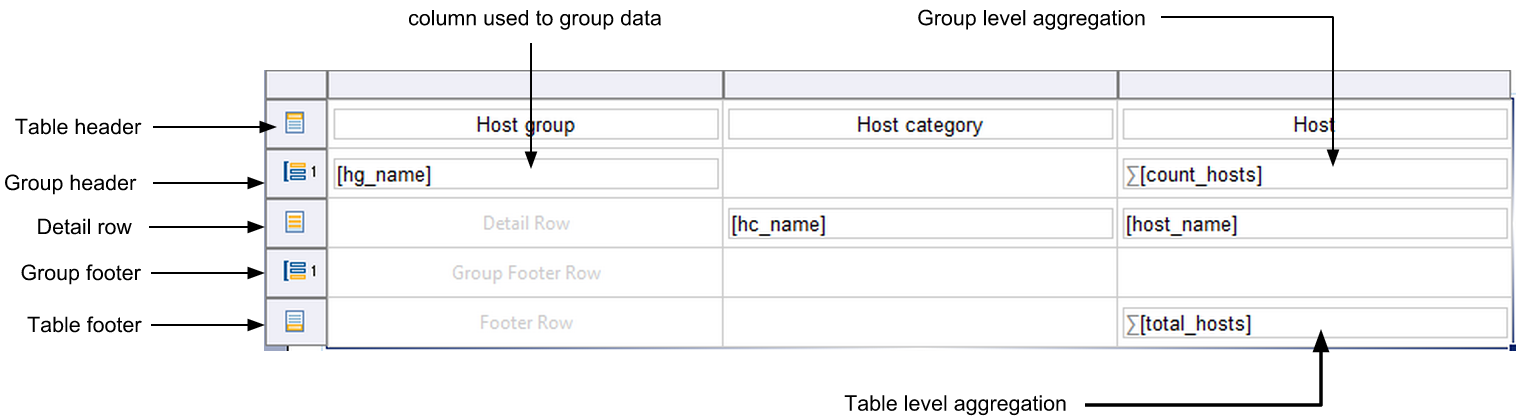Click the table footer row icon
The width and height of the screenshot is (1522, 418).
tap(295, 321)
